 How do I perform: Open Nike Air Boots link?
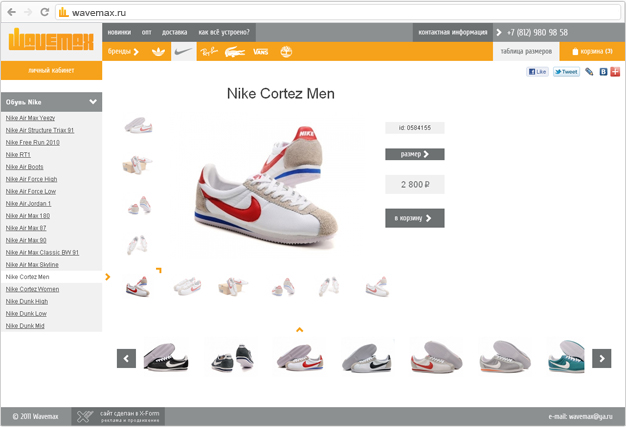tap(24, 167)
